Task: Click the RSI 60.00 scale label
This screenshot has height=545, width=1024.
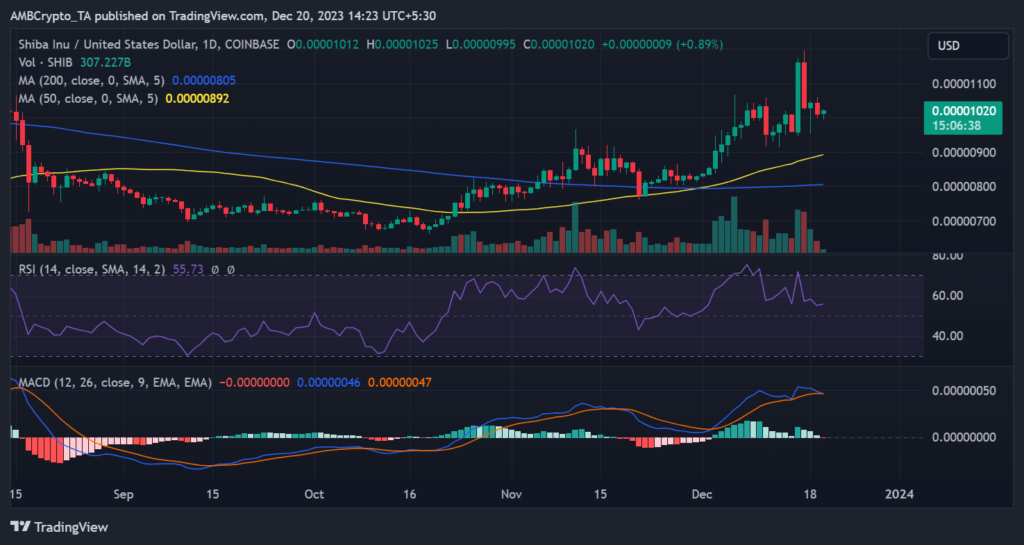Action: pos(948,296)
